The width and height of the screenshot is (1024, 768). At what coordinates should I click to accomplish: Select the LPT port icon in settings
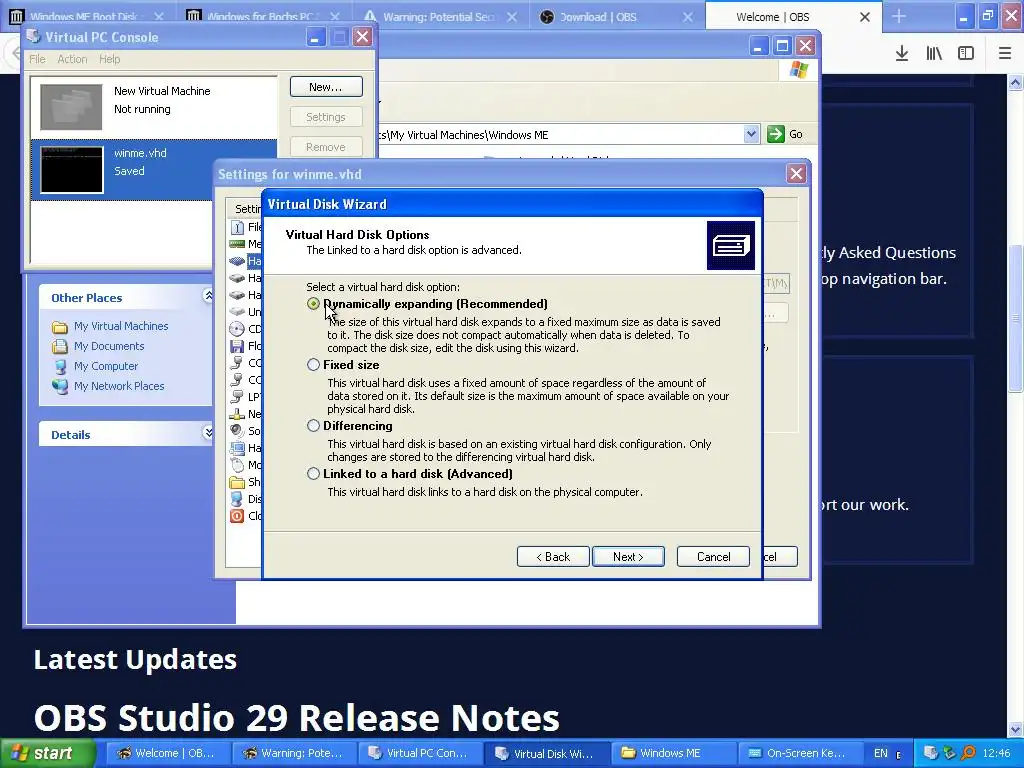[237, 396]
